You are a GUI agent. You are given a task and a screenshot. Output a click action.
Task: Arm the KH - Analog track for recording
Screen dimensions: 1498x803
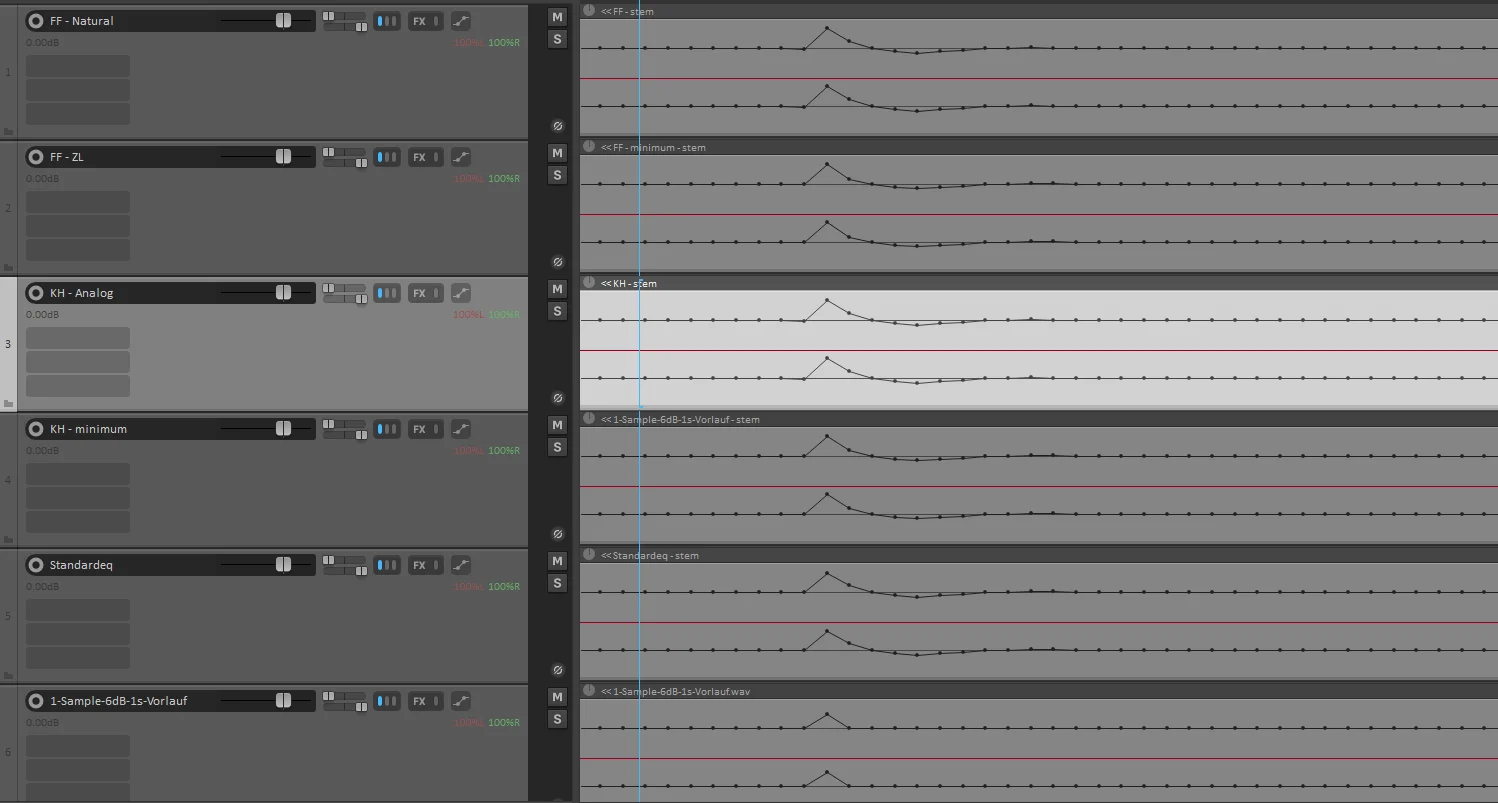(x=36, y=293)
